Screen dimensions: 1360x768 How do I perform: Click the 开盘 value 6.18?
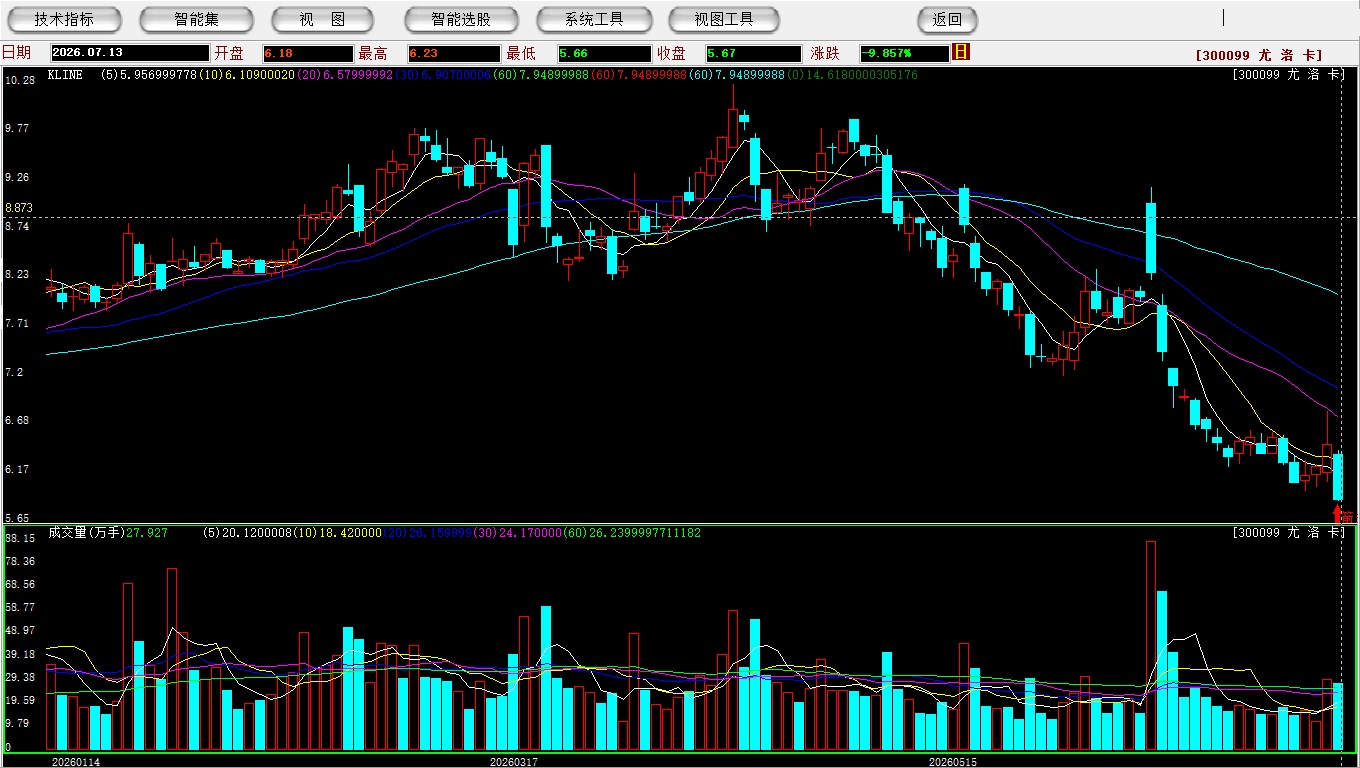[308, 53]
